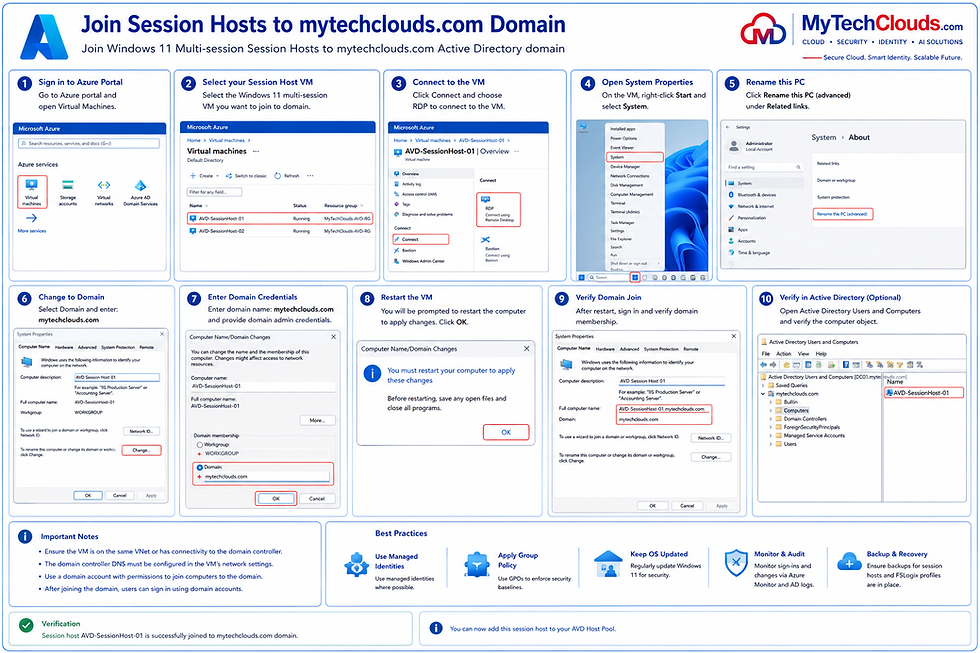Open Access control (IAM) in VM sidebar
The height and width of the screenshot is (653, 980).
click(416, 194)
